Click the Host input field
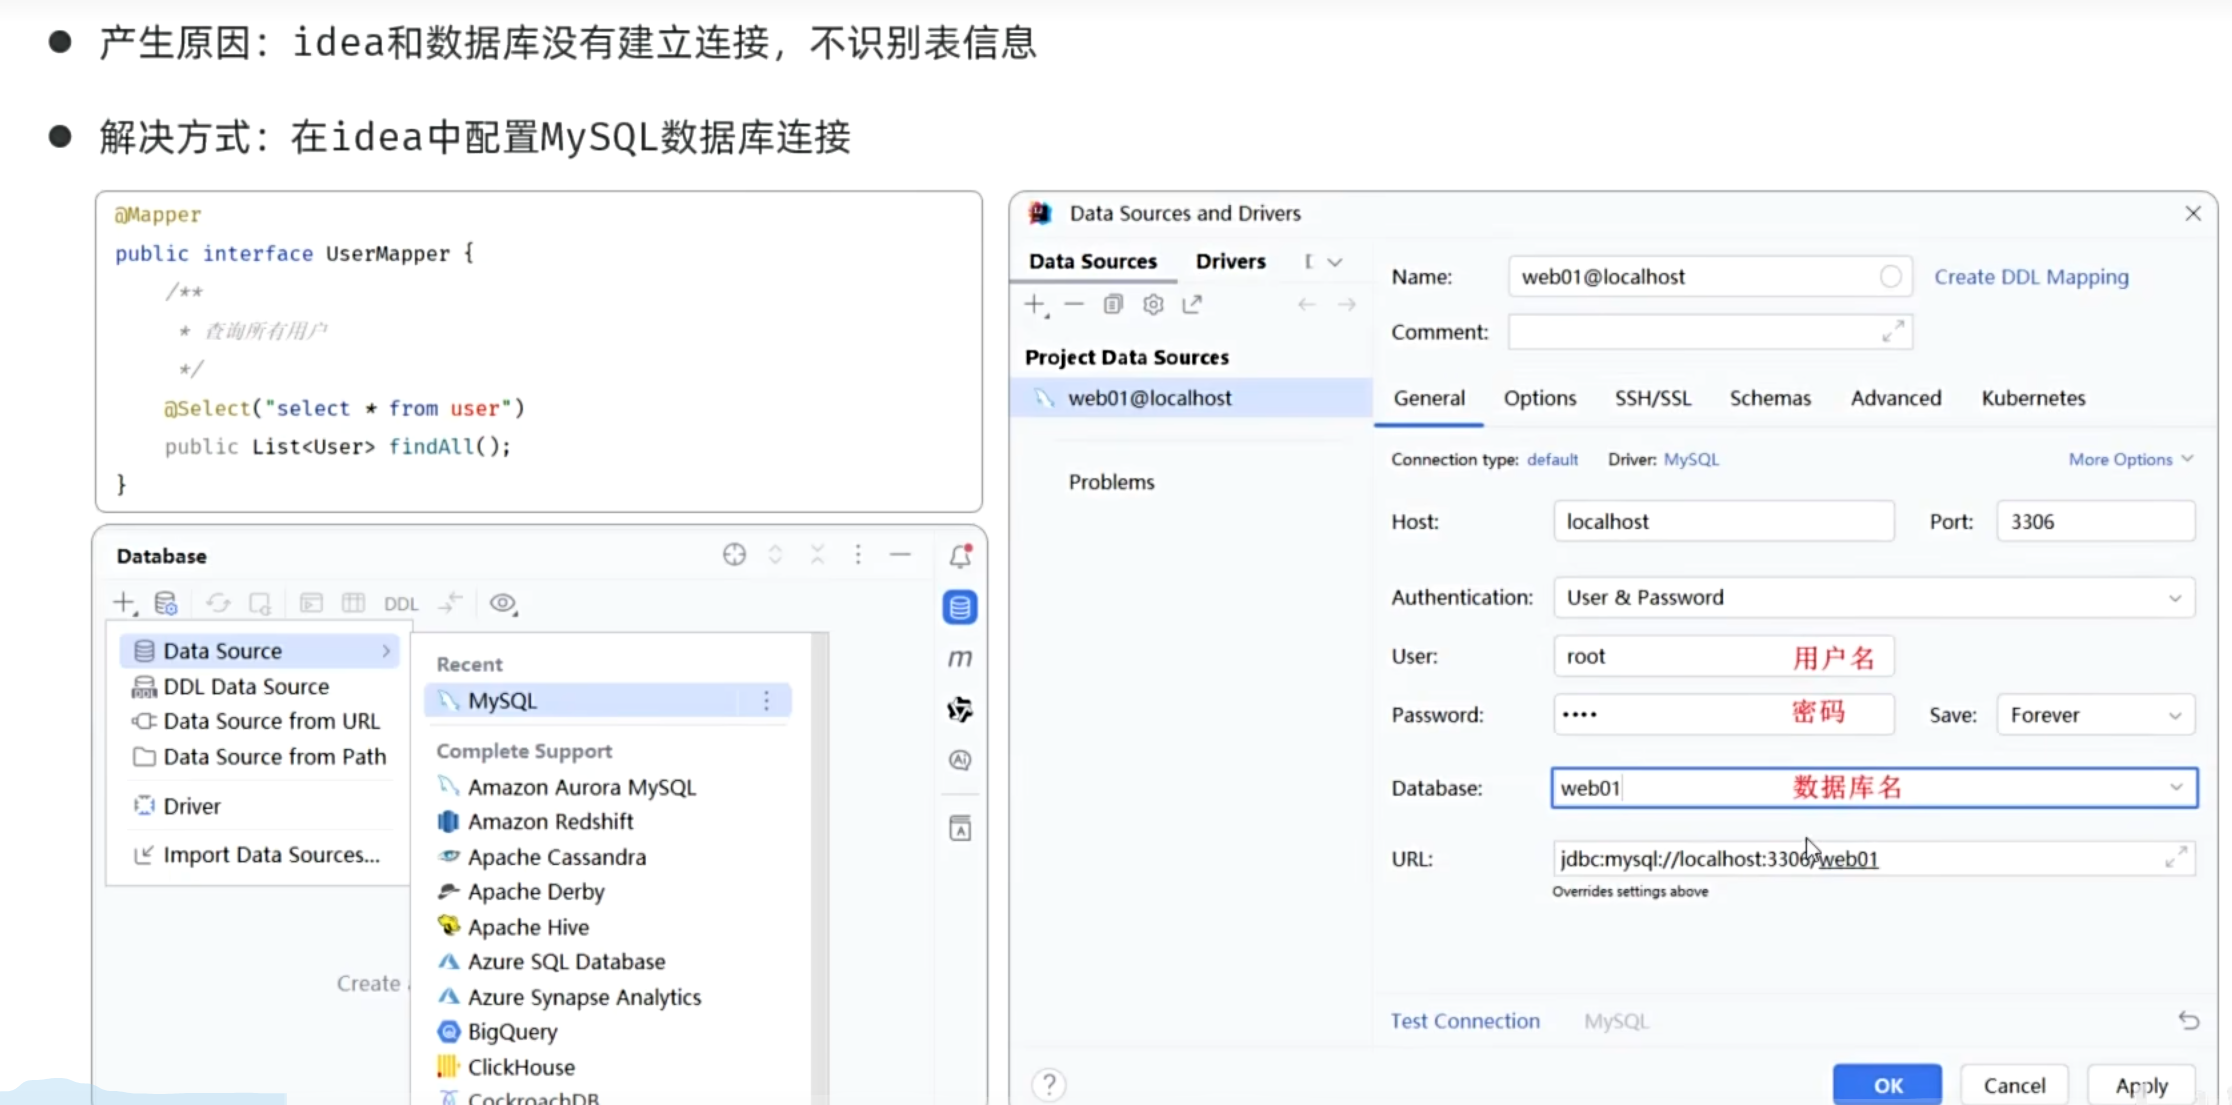Screen dimensions: 2232x1105 (x=1722, y=521)
